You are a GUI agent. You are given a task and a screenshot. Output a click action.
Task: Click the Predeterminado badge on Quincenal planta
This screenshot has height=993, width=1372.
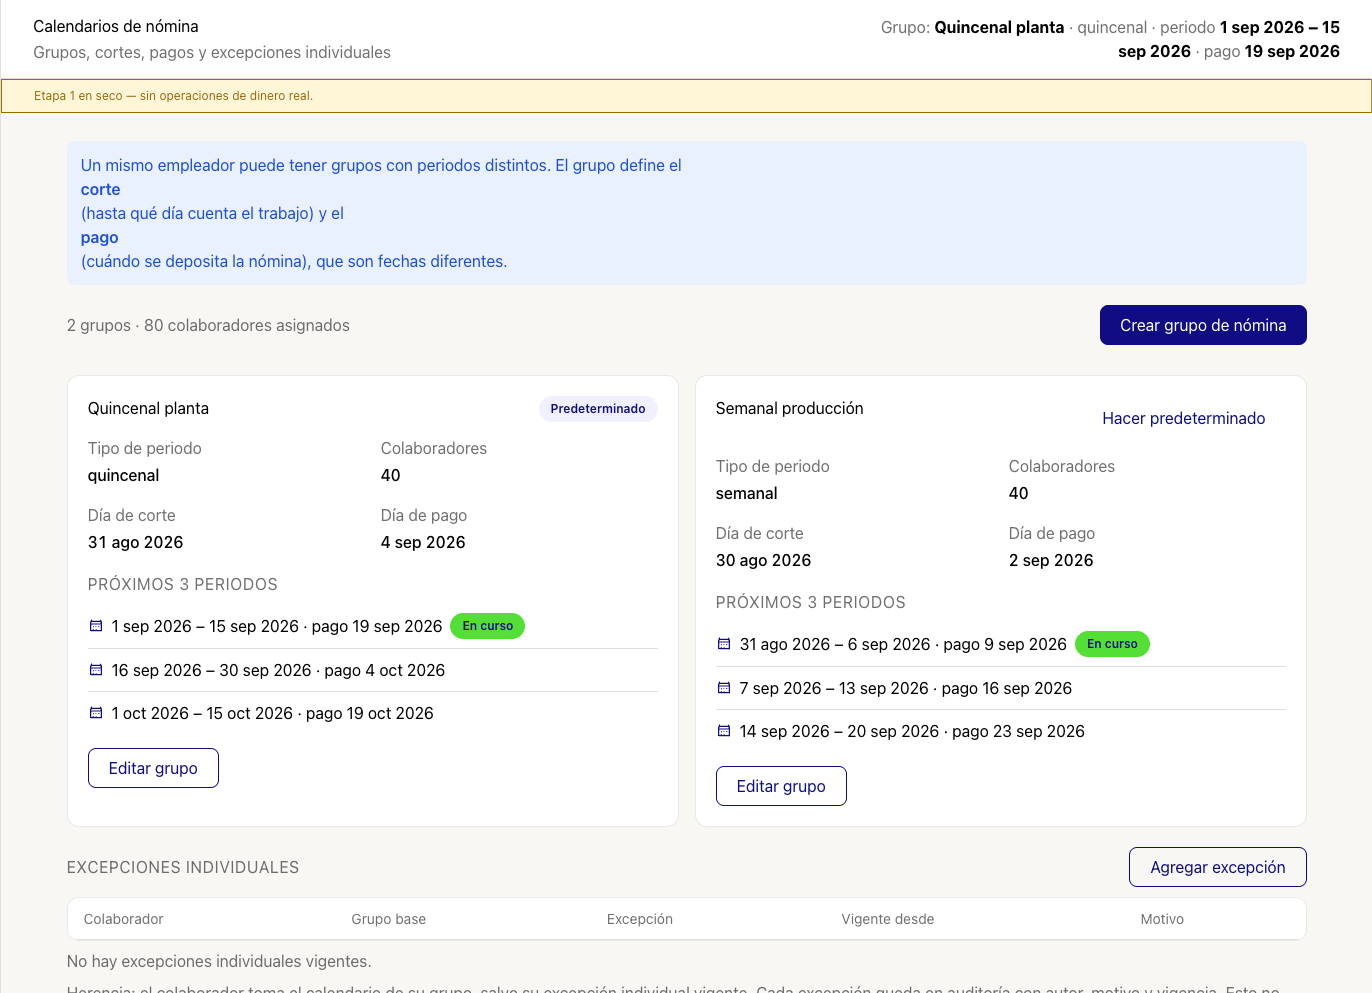point(598,409)
